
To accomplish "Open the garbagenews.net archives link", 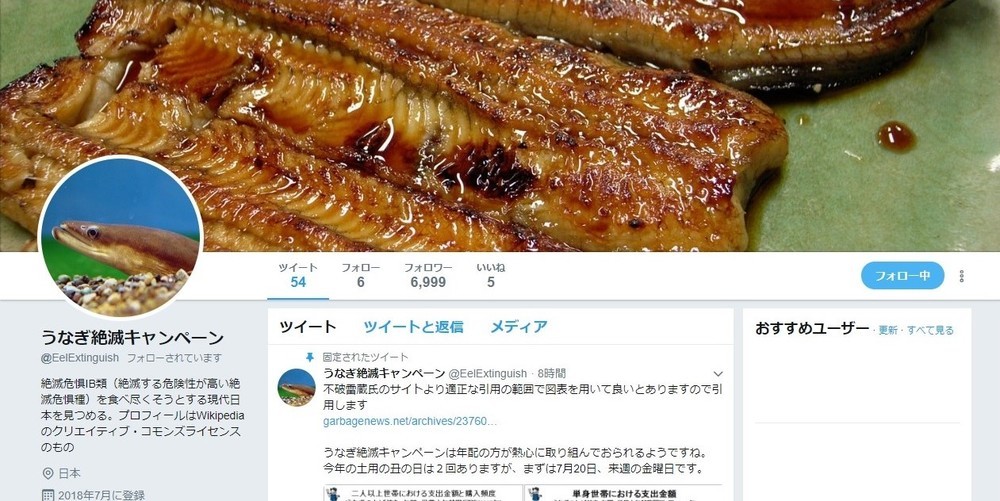I will pos(410,421).
